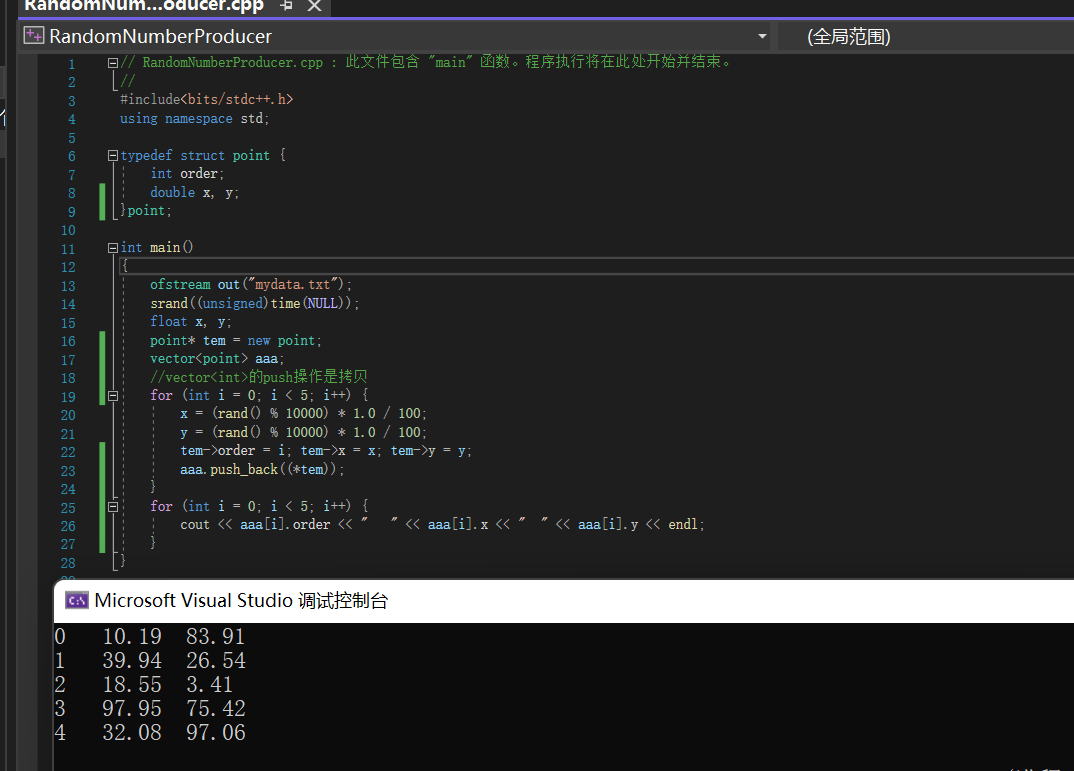1074x771 pixels.
Task: Click the float x, y declaration
Action: pyautogui.click(x=190, y=321)
